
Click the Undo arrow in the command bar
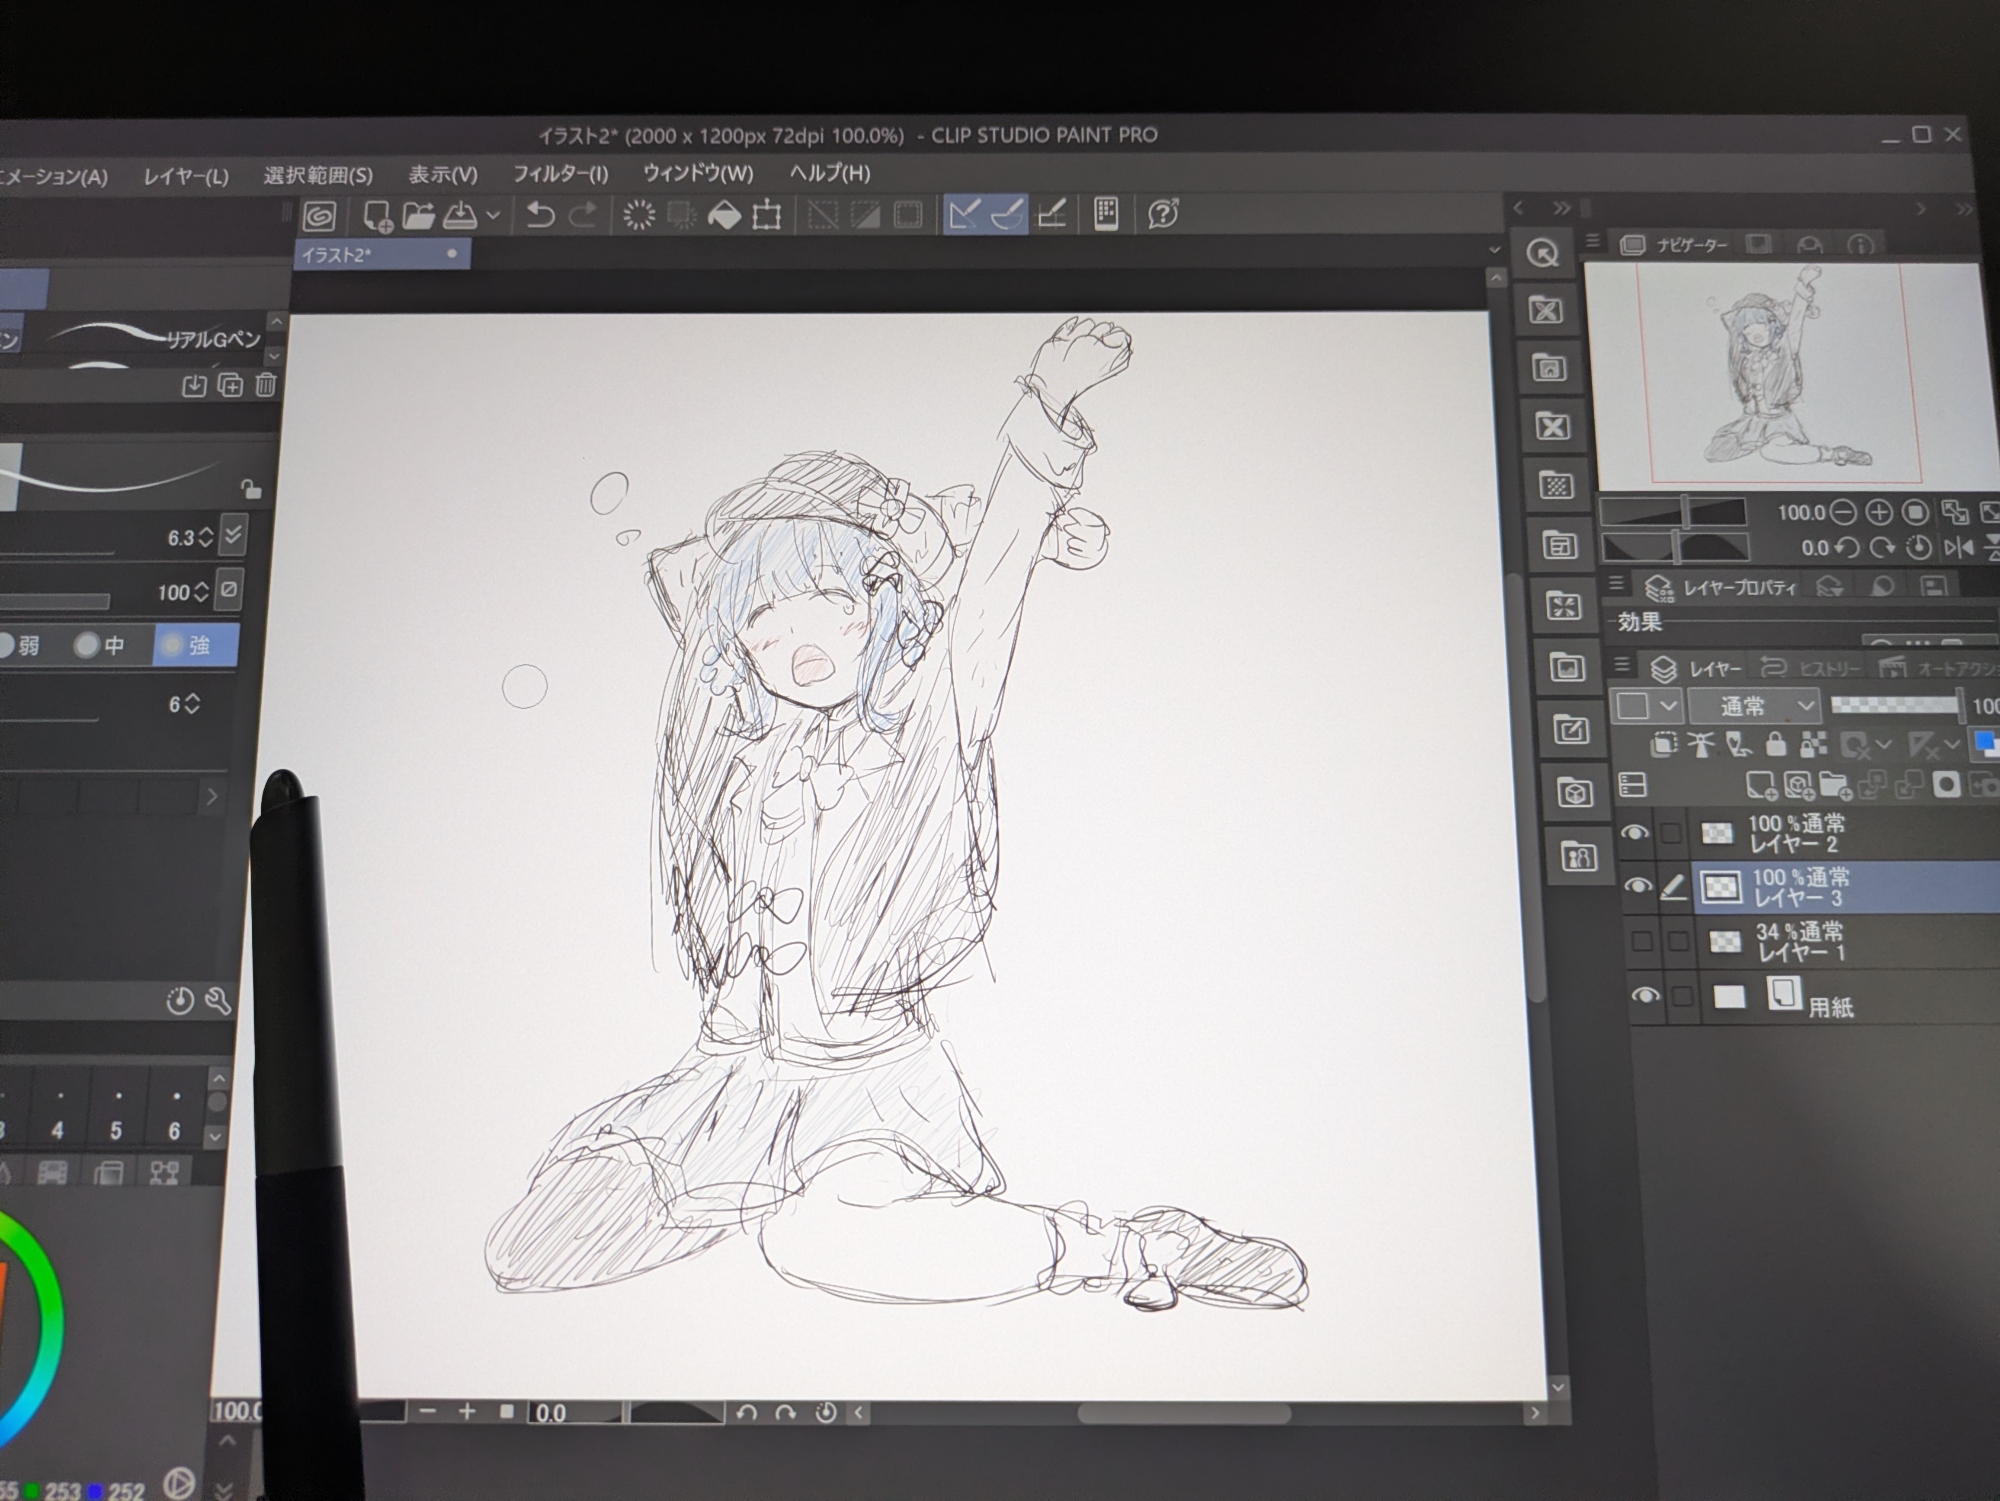pos(540,215)
